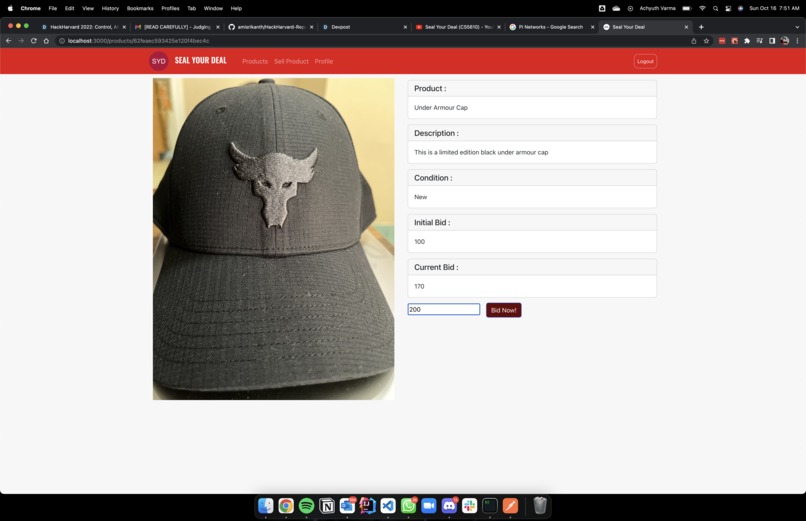Go to Chrome home page

coord(46,41)
